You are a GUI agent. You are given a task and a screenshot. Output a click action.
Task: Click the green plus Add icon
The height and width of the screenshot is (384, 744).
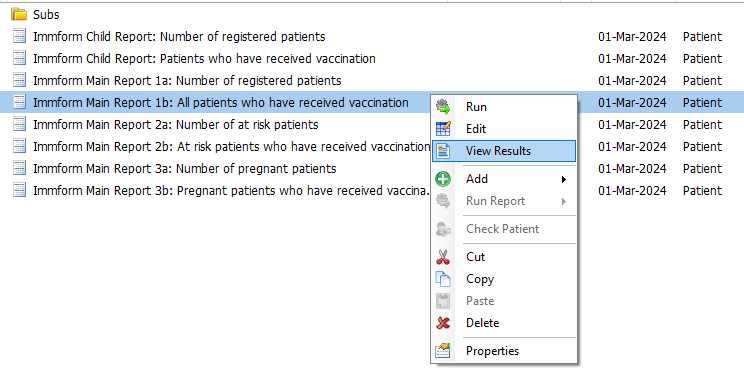pos(443,179)
